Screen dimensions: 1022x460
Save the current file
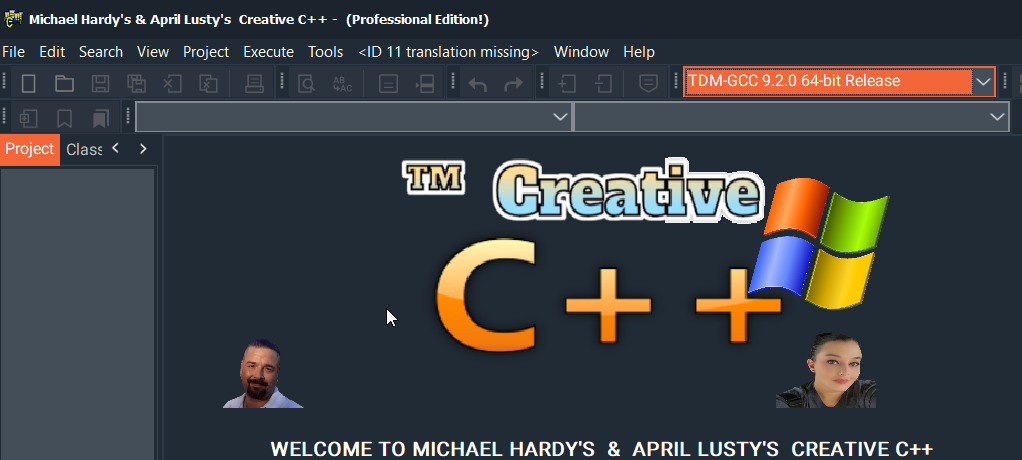[x=100, y=83]
